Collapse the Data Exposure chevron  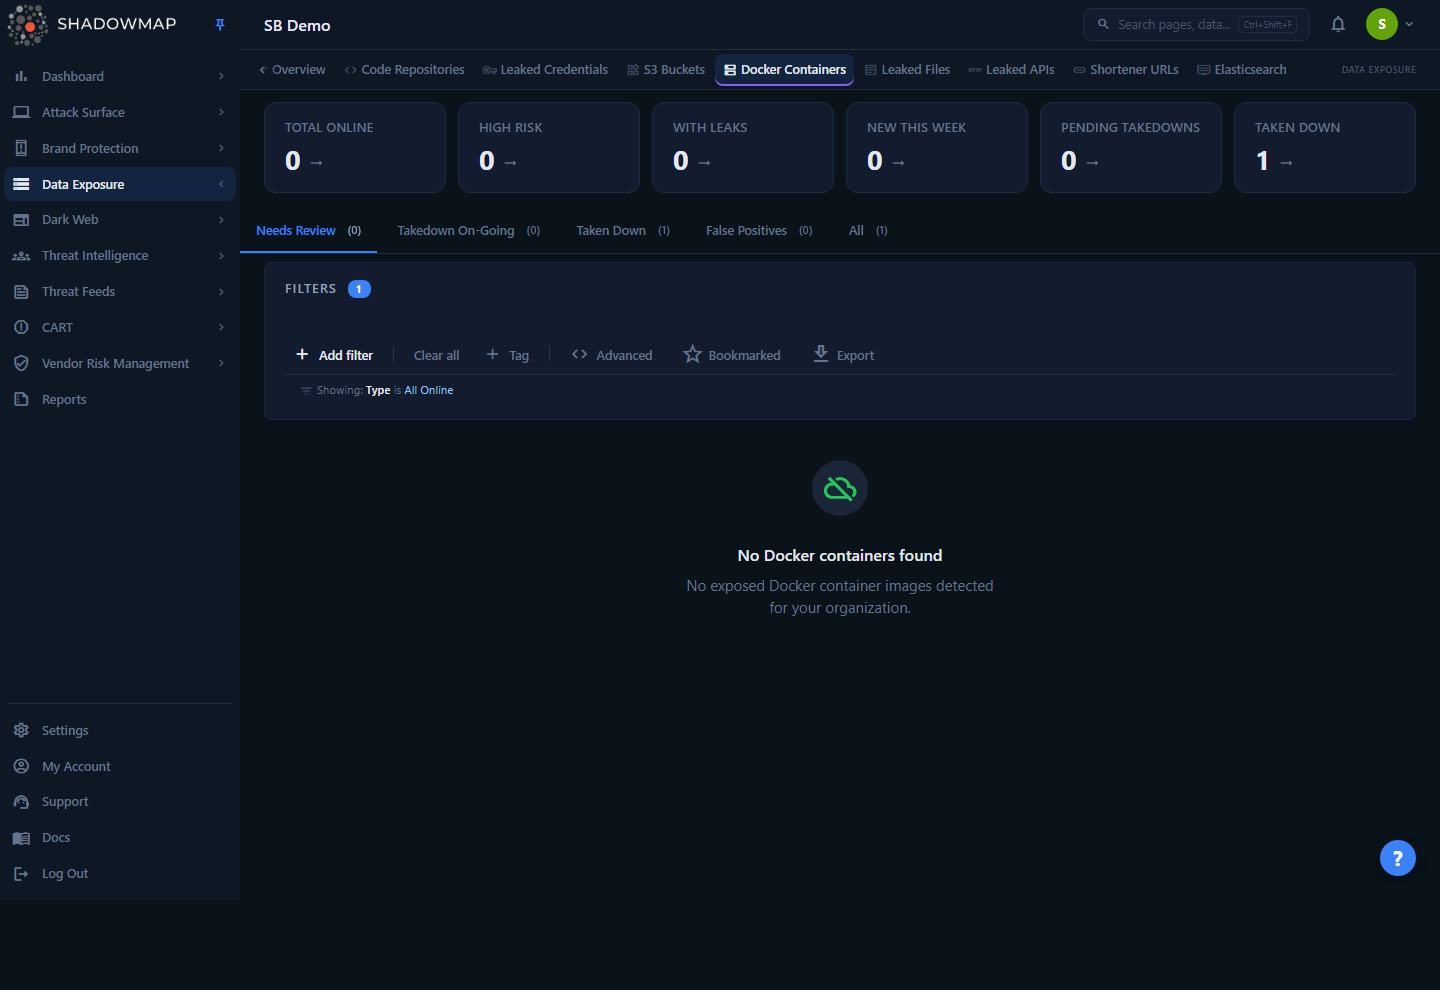coord(221,184)
